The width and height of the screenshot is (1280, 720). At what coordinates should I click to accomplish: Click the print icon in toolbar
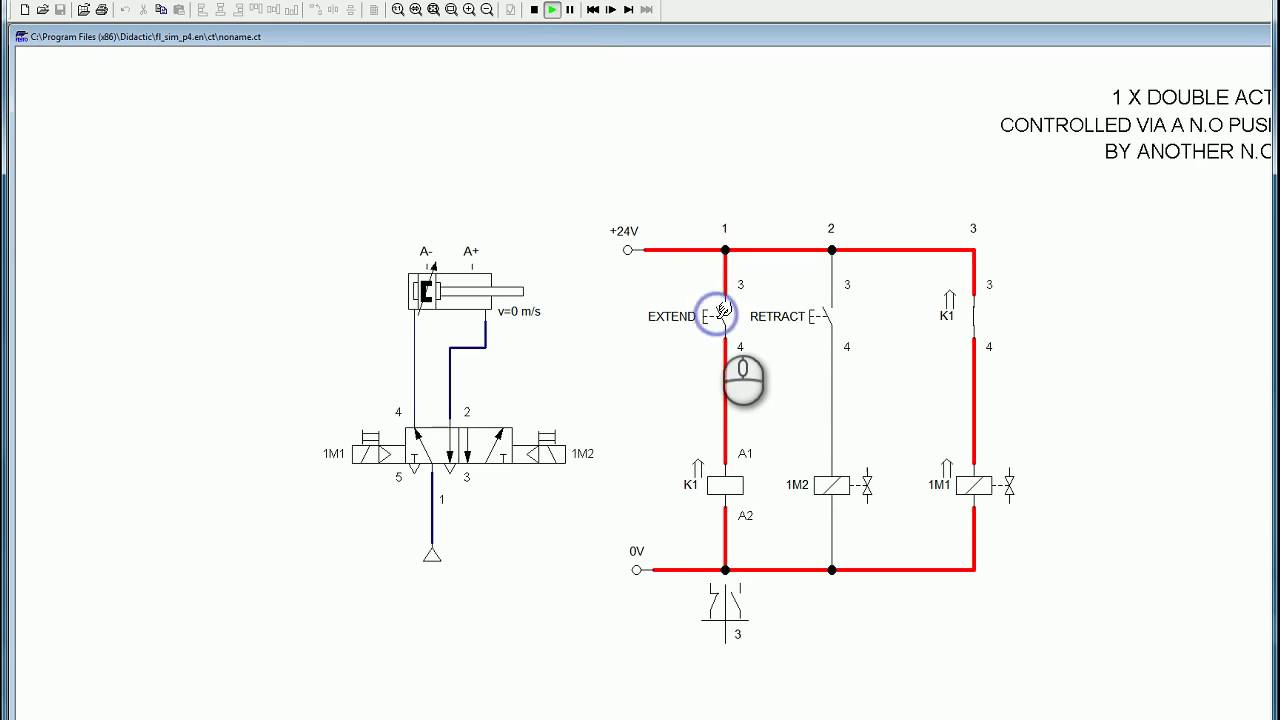click(102, 10)
